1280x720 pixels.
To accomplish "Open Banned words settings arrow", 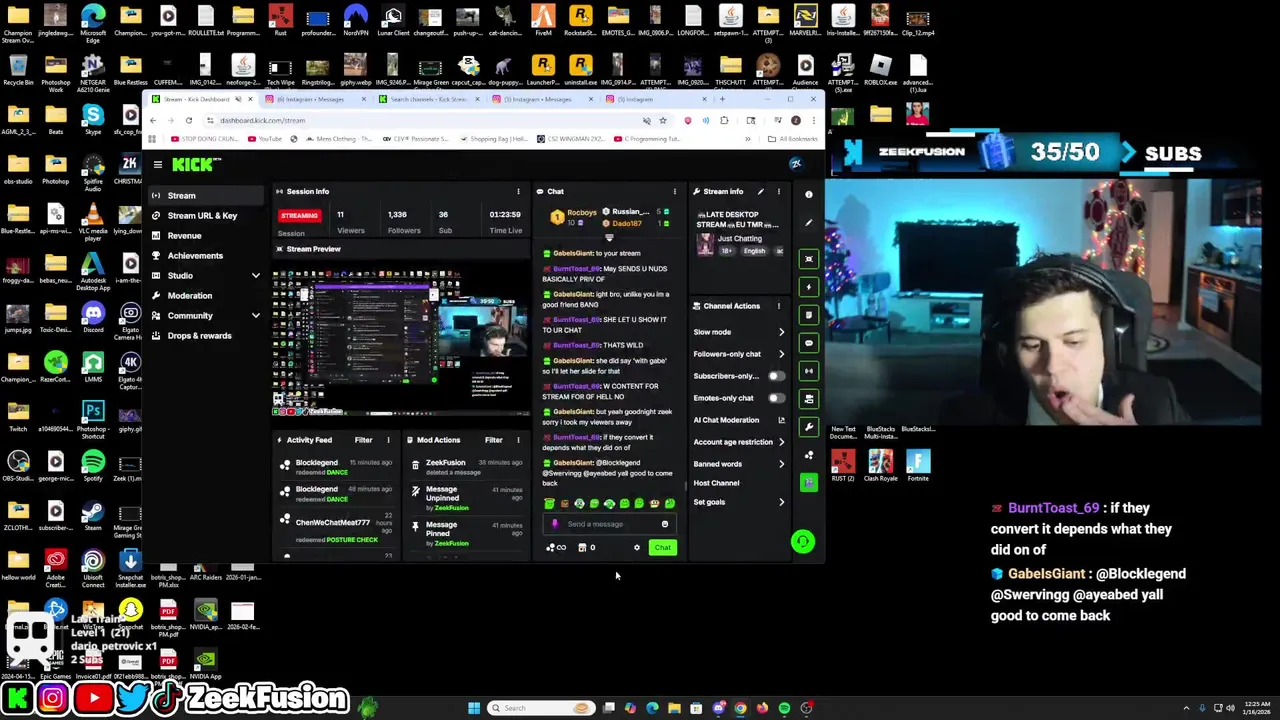I will point(781,464).
